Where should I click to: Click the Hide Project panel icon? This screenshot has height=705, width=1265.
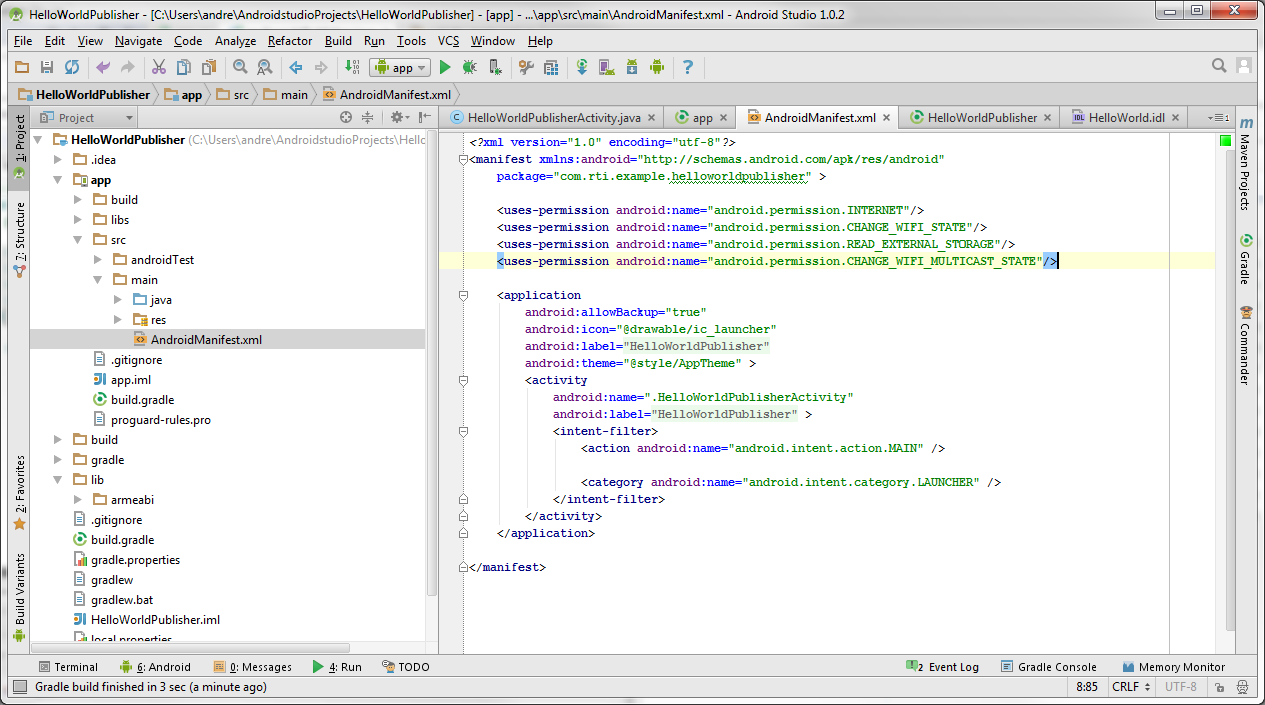pyautogui.click(x=423, y=117)
